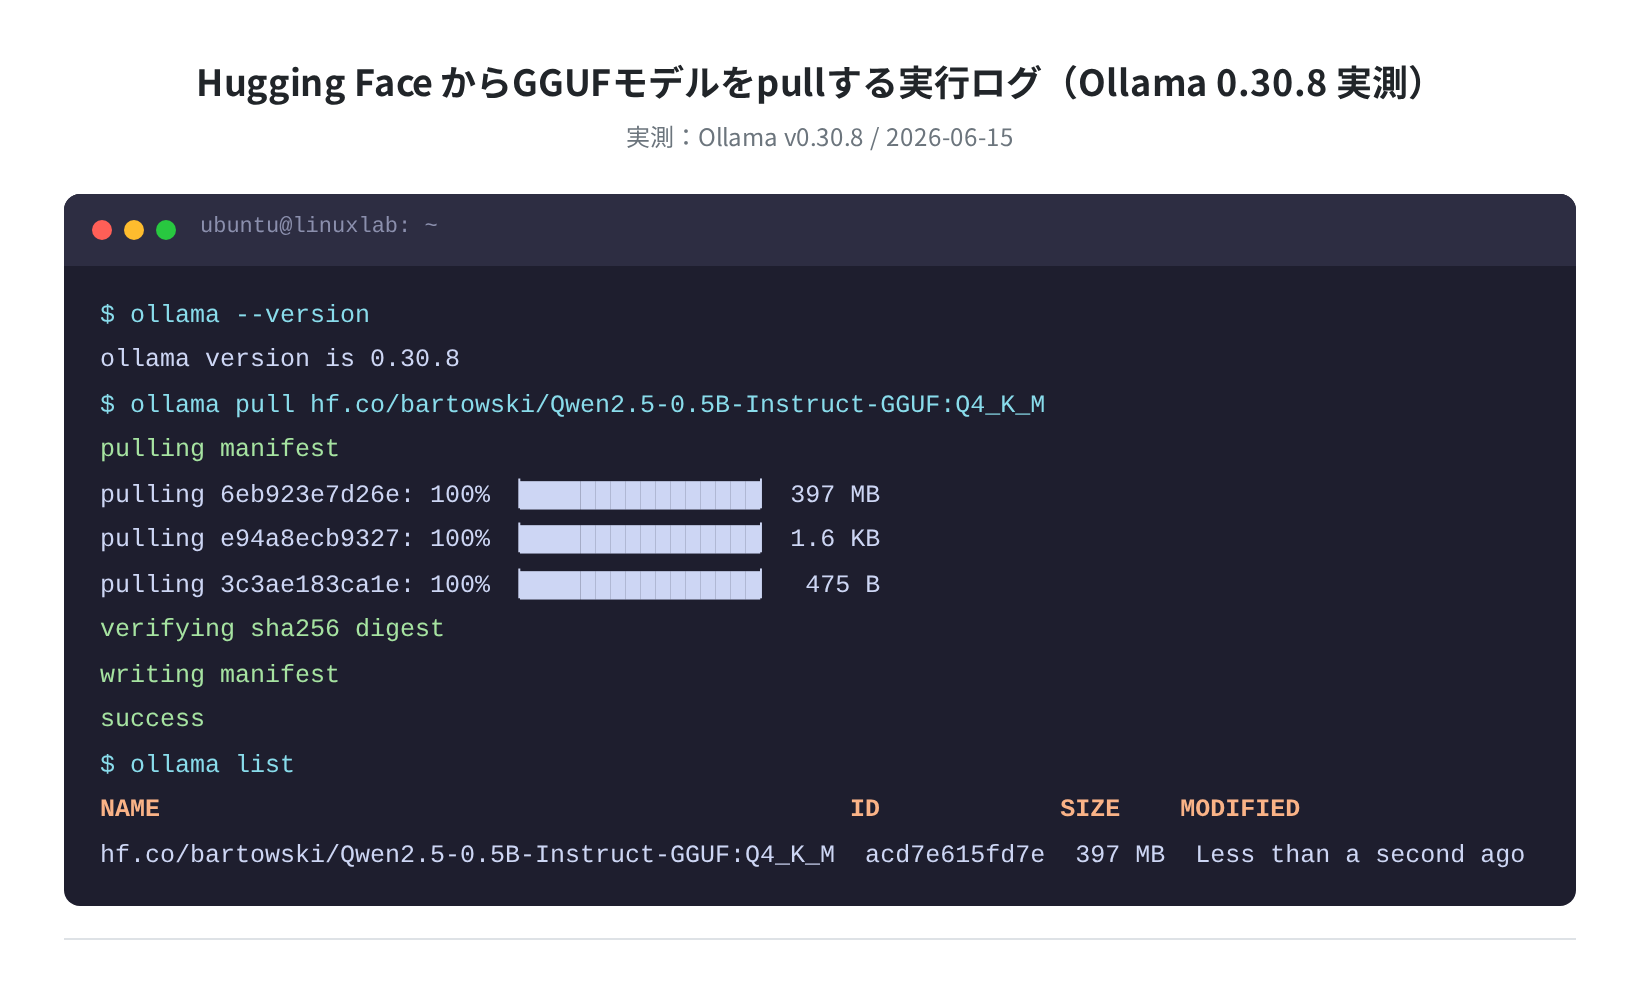The width and height of the screenshot is (1640, 1002).
Task: Click the "$ ollama --version" command line
Action: (x=235, y=314)
